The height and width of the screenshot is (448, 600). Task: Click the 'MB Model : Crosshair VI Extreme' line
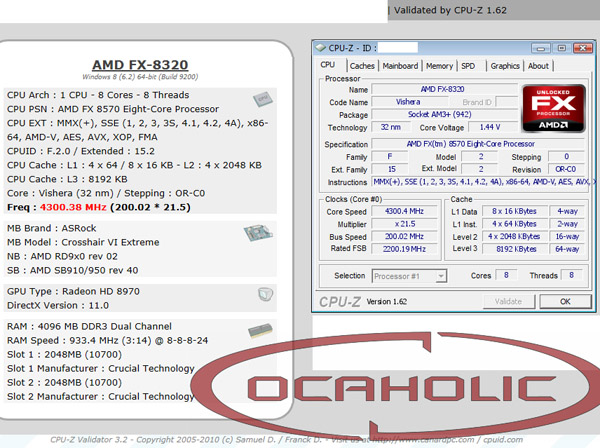pyautogui.click(x=83, y=242)
